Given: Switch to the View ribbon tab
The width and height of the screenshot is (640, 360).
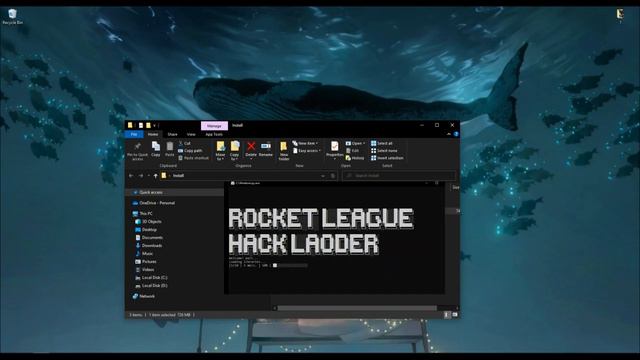Looking at the screenshot, I should click(191, 134).
